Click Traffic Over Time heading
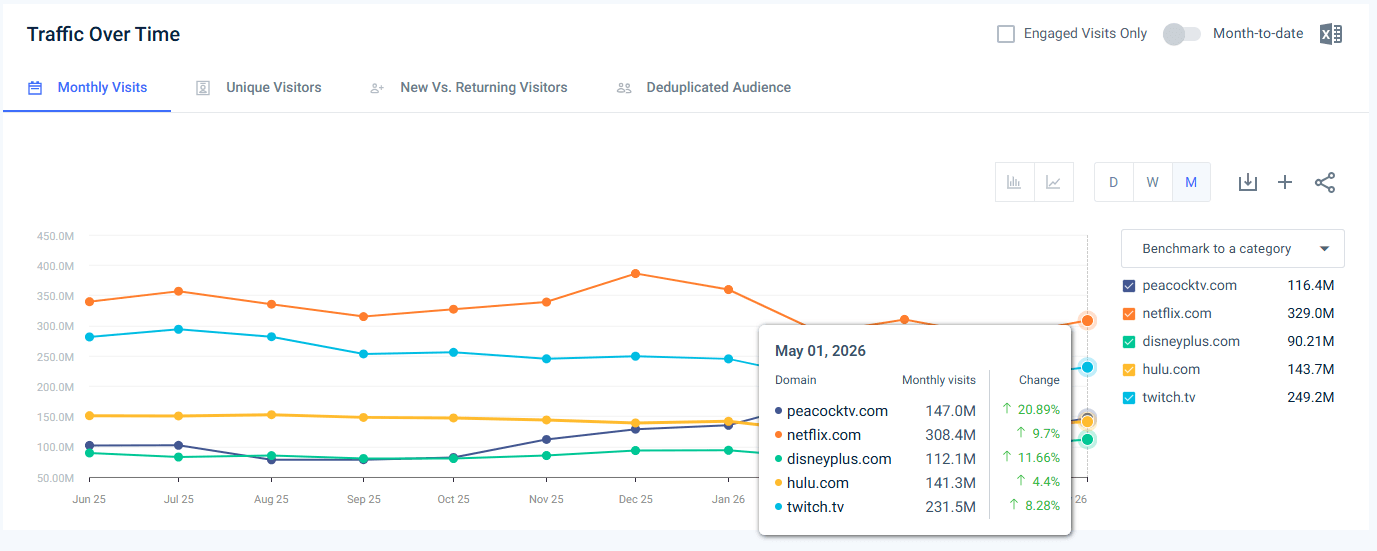The width and height of the screenshot is (1377, 551). pyautogui.click(x=103, y=34)
